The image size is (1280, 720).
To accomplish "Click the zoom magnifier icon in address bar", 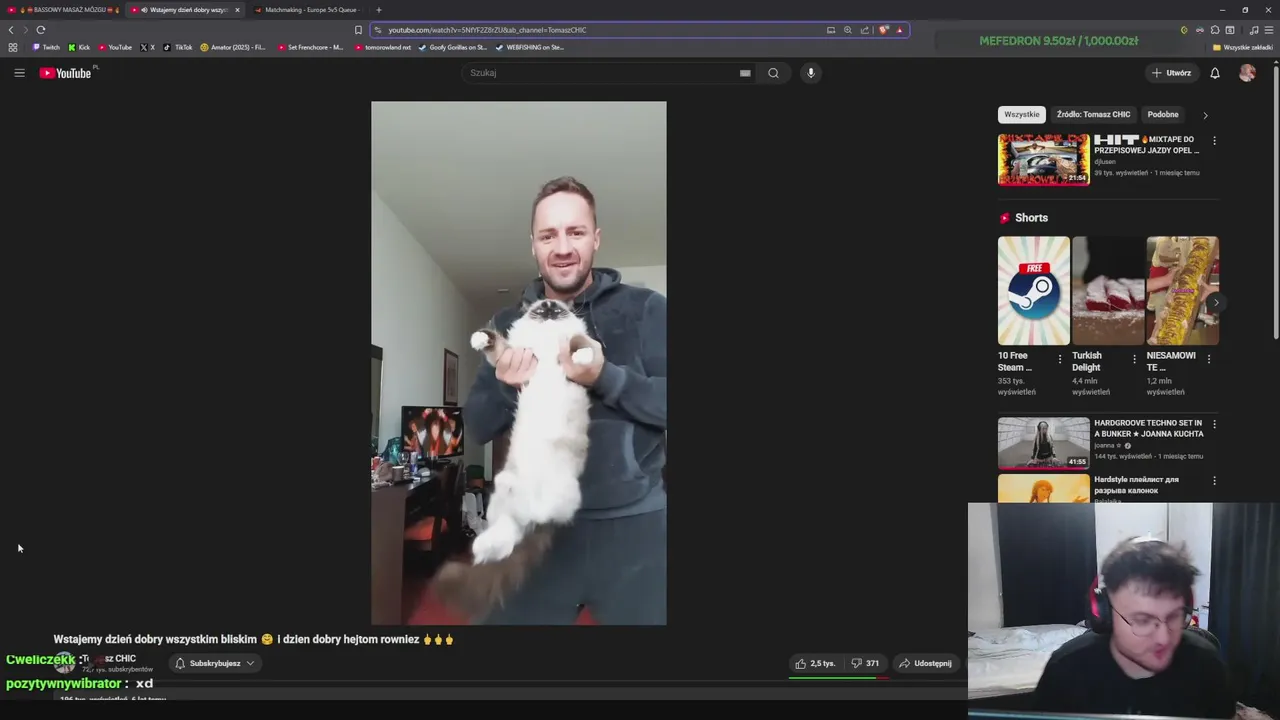I will pyautogui.click(x=848, y=30).
